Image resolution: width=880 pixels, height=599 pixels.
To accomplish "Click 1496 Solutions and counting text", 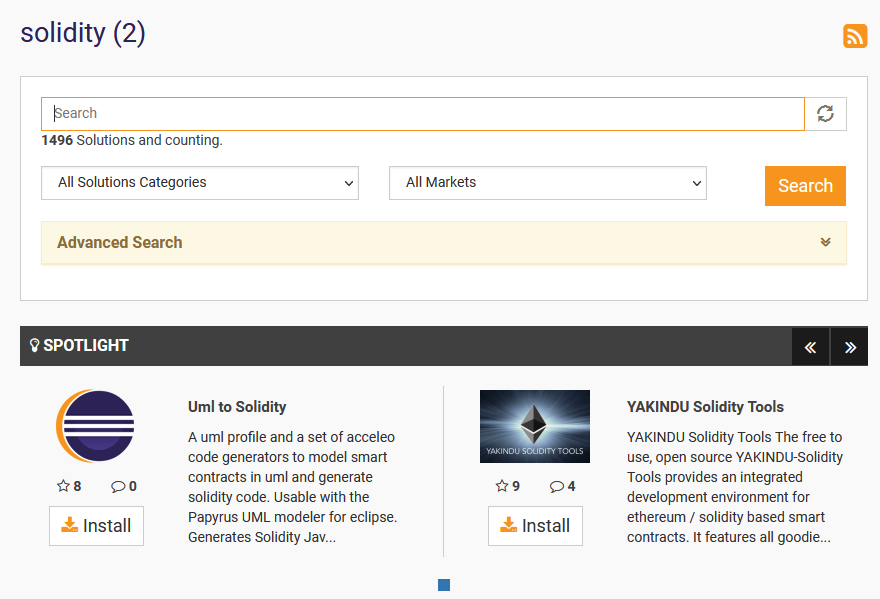I will [132, 140].
